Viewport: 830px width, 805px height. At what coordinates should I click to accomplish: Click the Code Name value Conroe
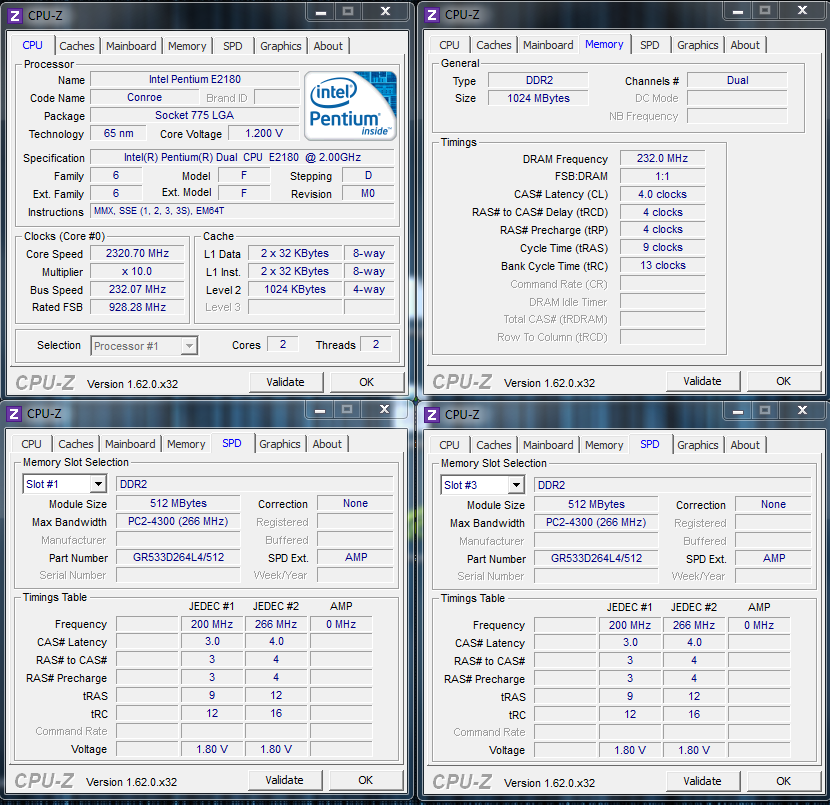tap(145, 97)
